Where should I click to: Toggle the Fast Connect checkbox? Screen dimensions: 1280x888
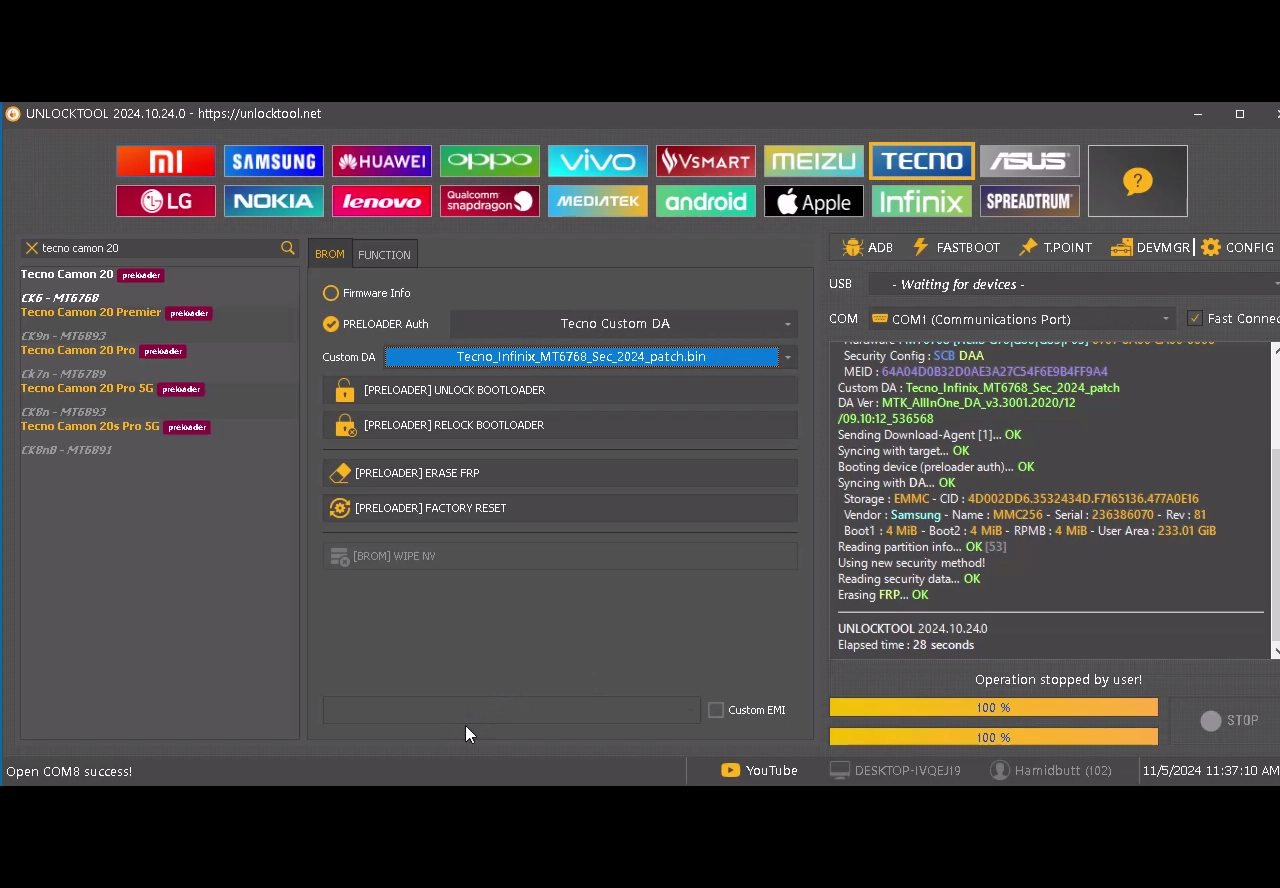pyautogui.click(x=1195, y=318)
